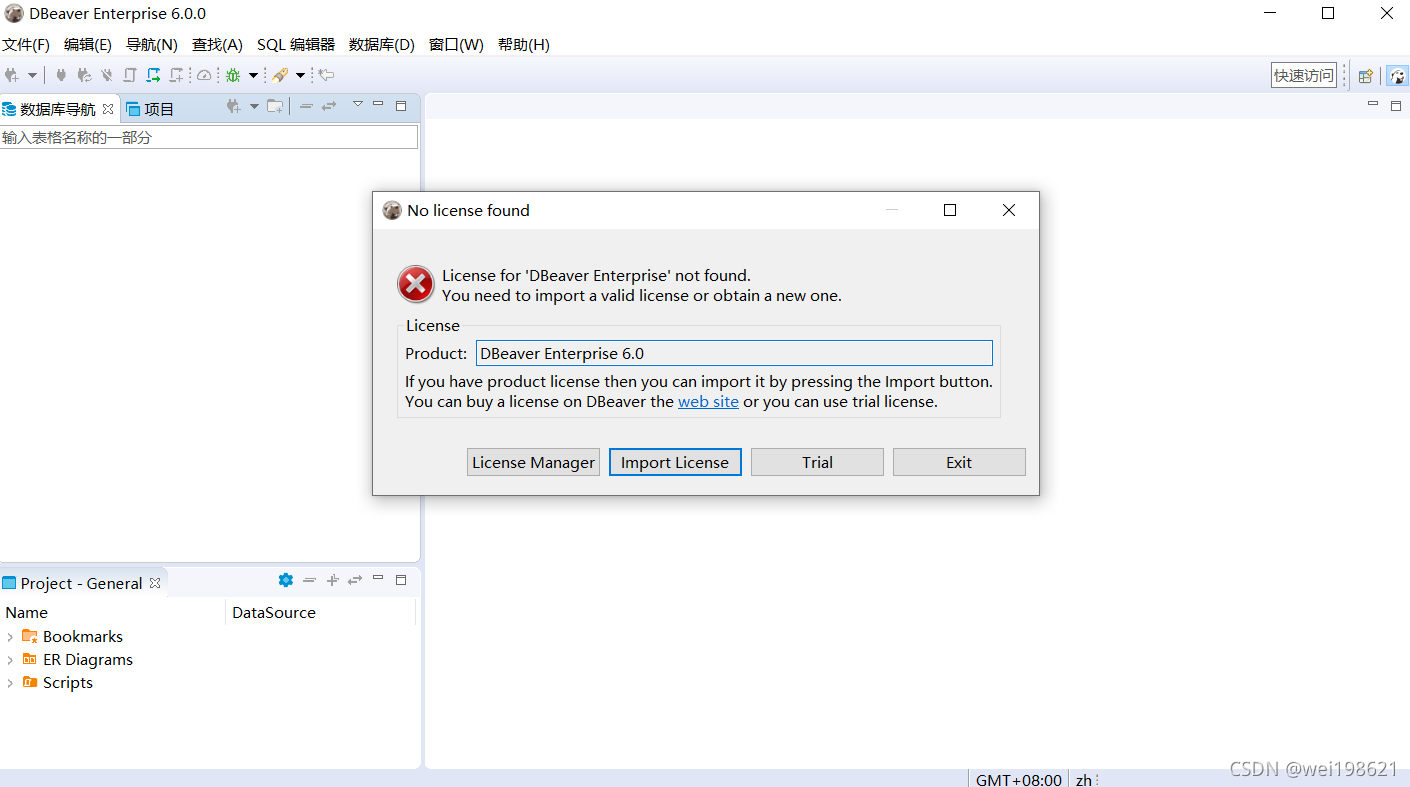Open the 导航(N) menu
Viewport: 1410px width, 787px height.
coord(152,45)
